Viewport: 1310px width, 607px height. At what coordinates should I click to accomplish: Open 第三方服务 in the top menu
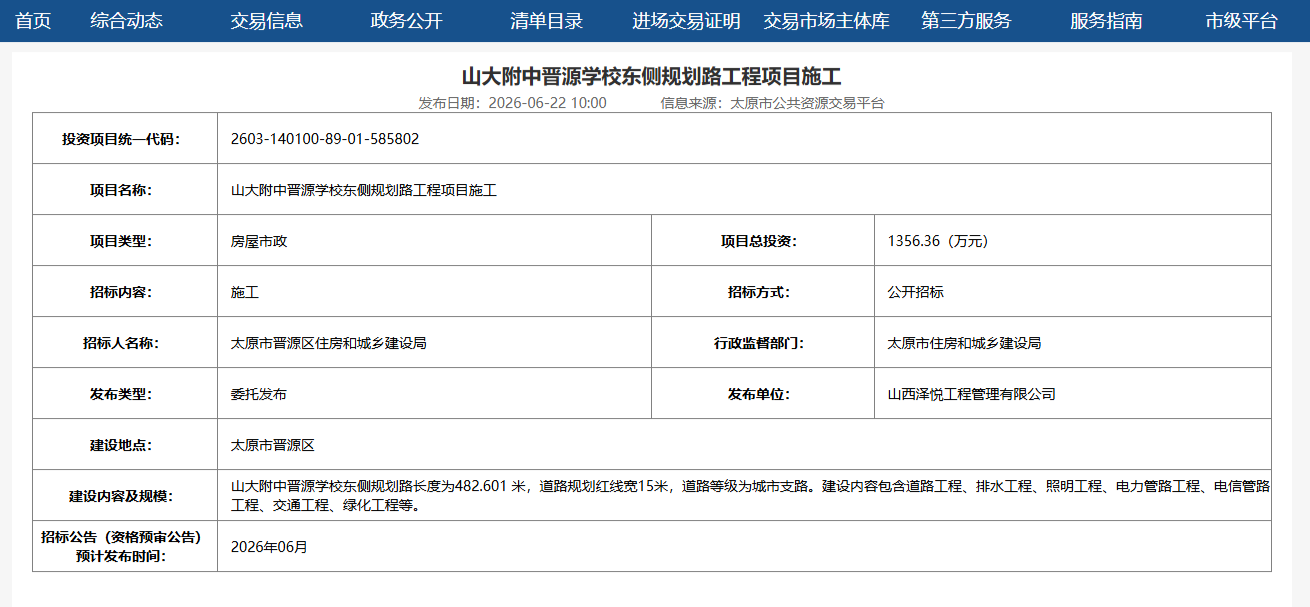(966, 21)
